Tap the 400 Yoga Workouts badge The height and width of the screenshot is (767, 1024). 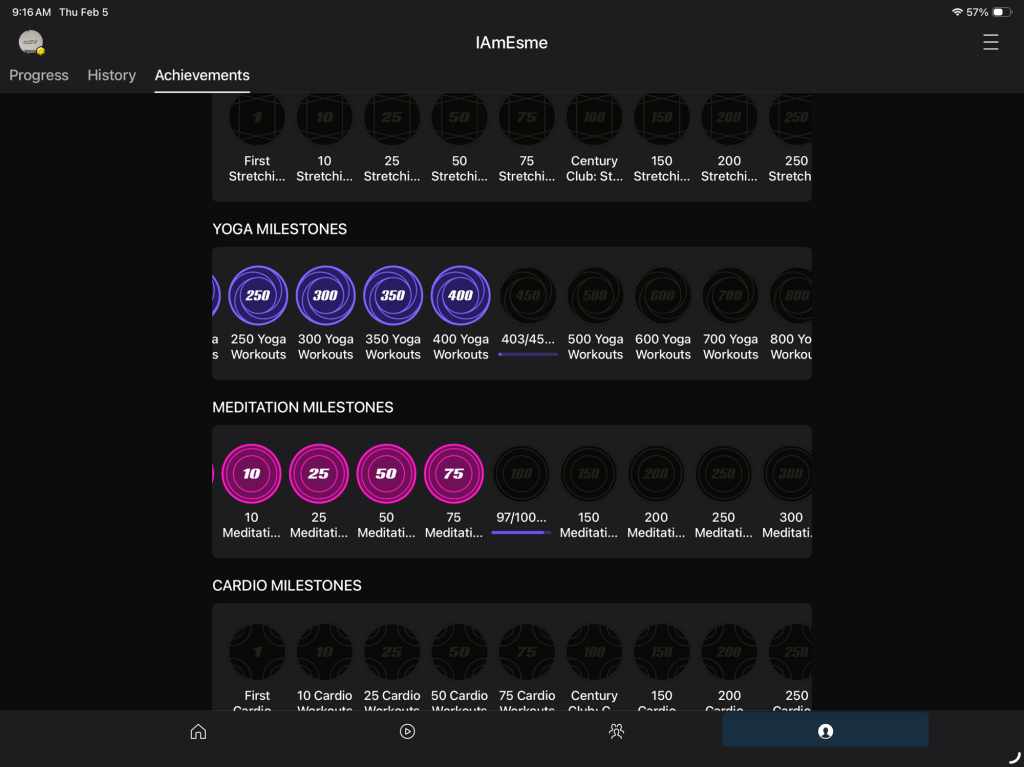(460, 296)
